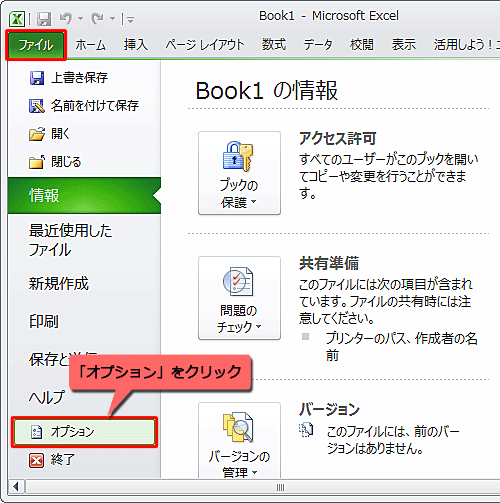
Task: Click the バージョン heading text
Action: coord(329,409)
